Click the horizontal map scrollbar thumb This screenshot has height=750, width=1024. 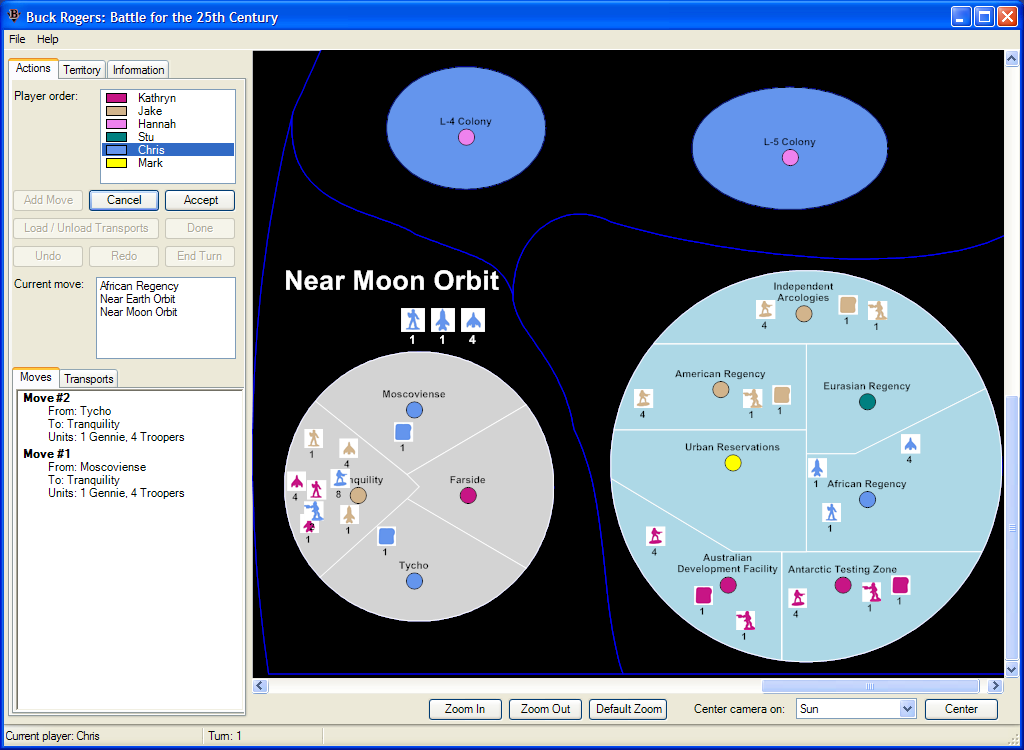[870, 686]
